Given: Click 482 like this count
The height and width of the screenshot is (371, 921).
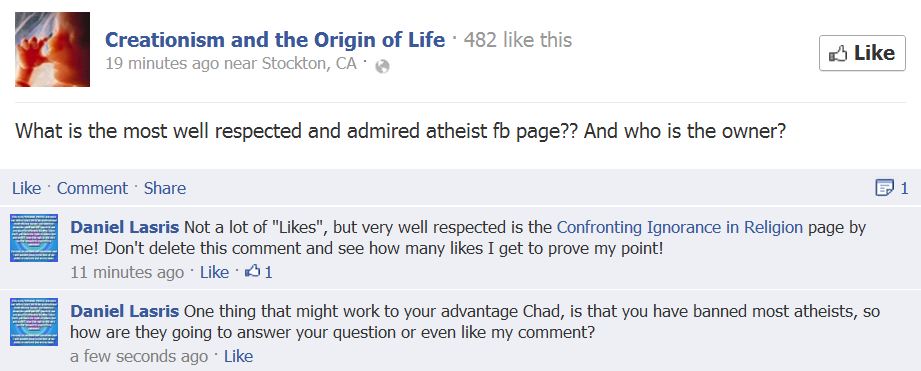Looking at the screenshot, I should click(x=517, y=40).
